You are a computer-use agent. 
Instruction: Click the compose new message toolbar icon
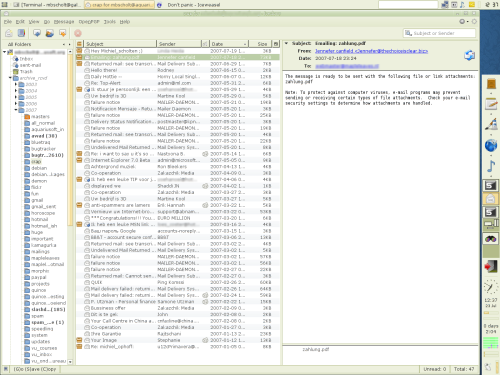click(9, 33)
